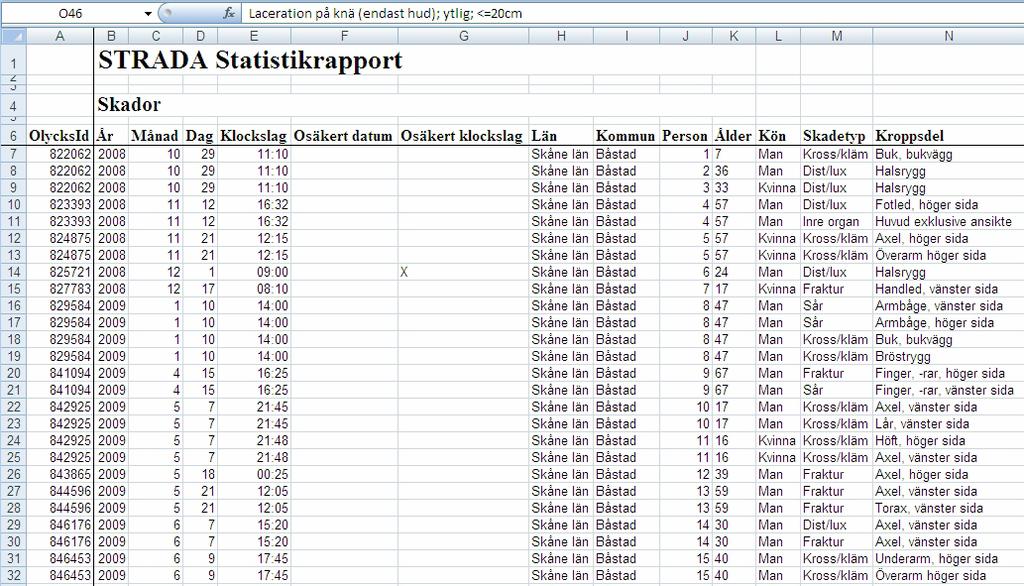This screenshot has width=1024, height=586.
Task: Click cell with OlycksId 843865
Action: pos(60,474)
